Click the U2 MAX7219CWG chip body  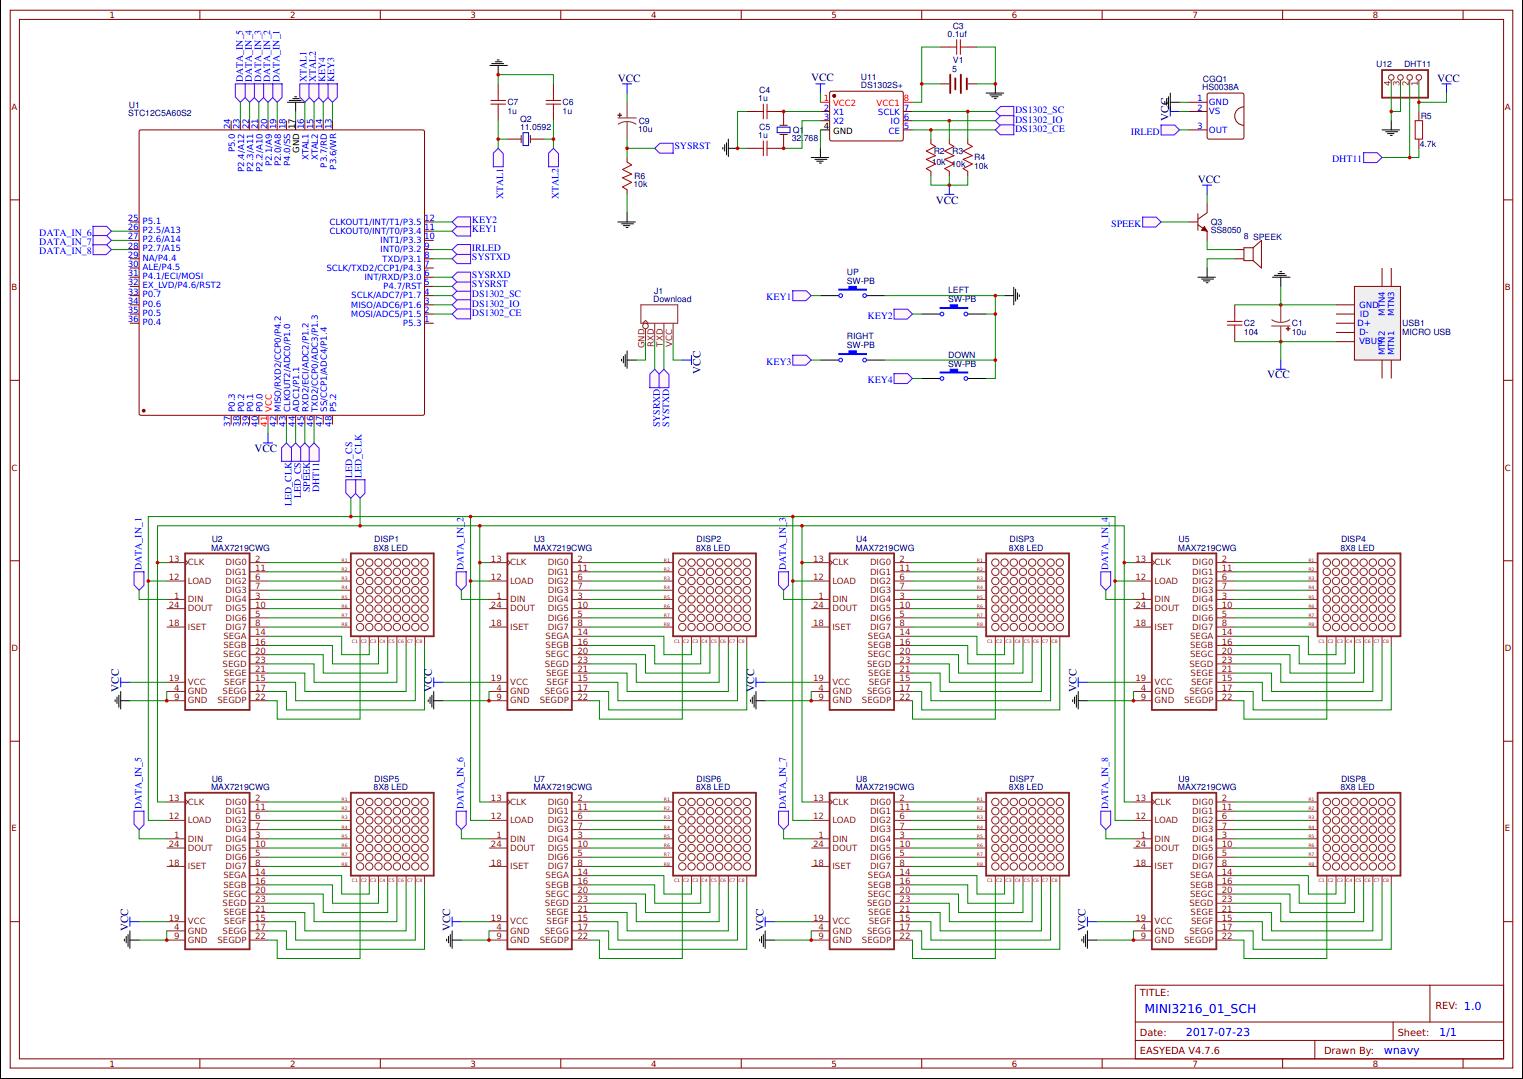[x=217, y=631]
